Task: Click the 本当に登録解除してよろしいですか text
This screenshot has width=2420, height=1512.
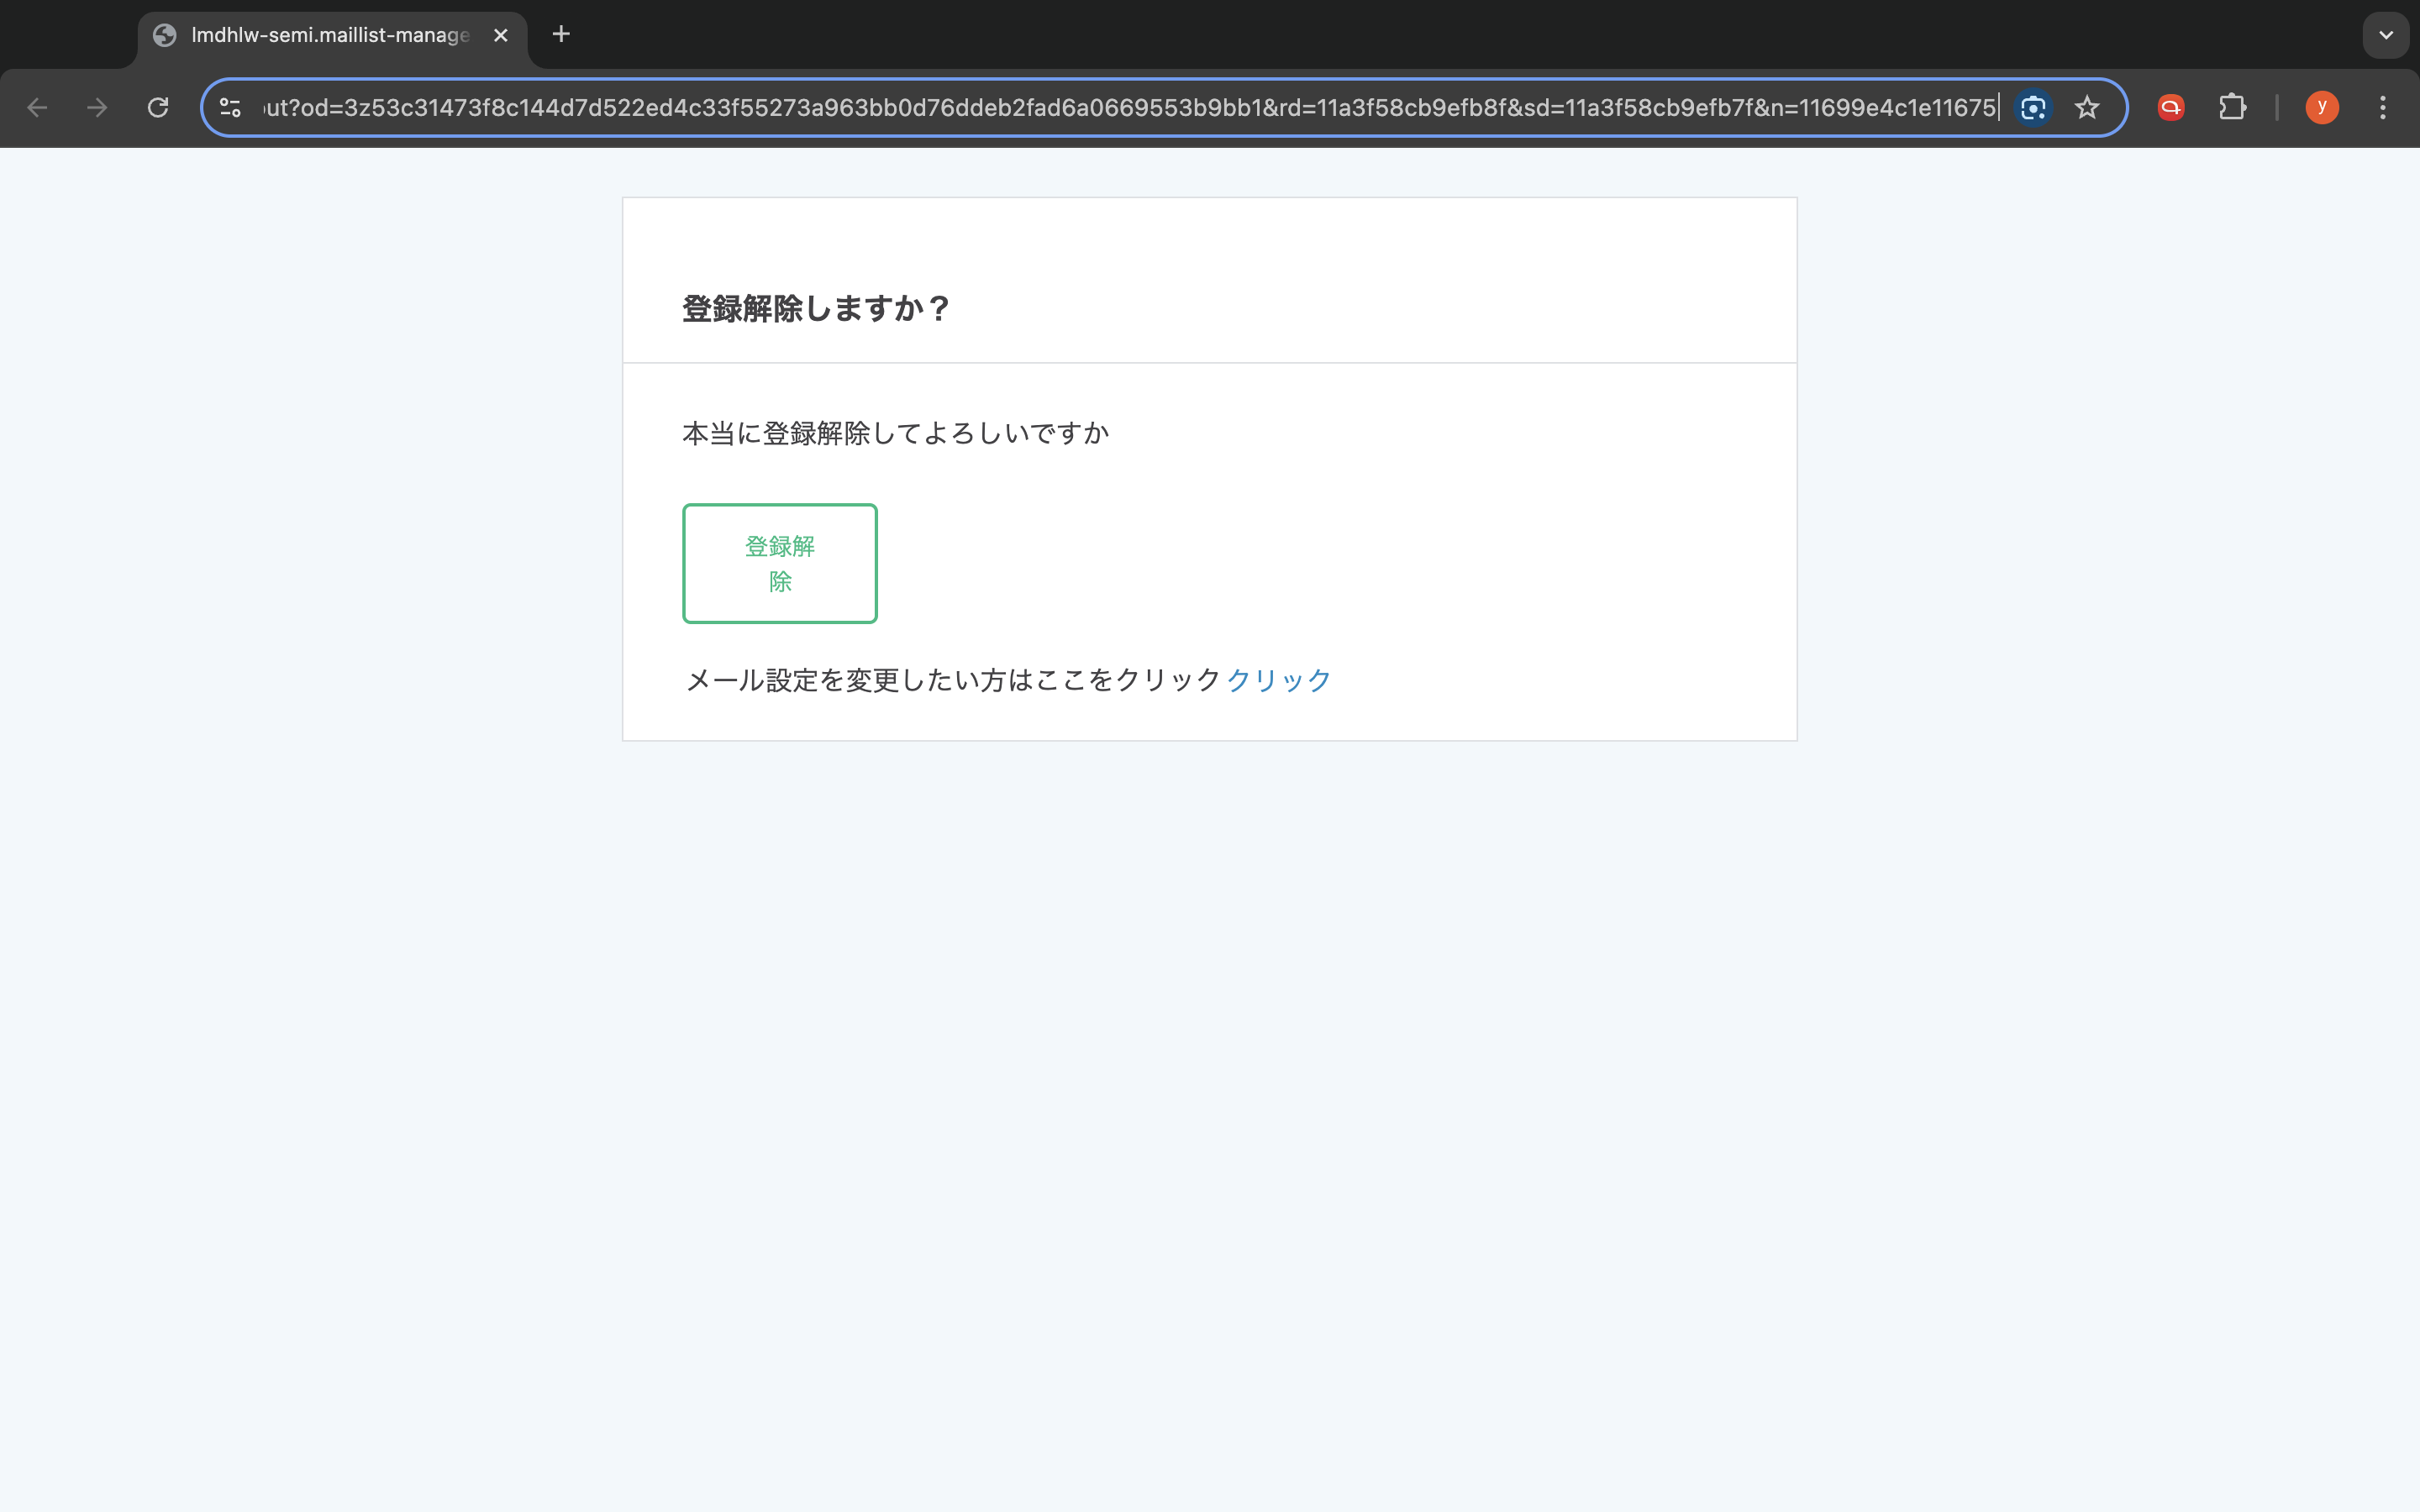Action: (x=895, y=433)
